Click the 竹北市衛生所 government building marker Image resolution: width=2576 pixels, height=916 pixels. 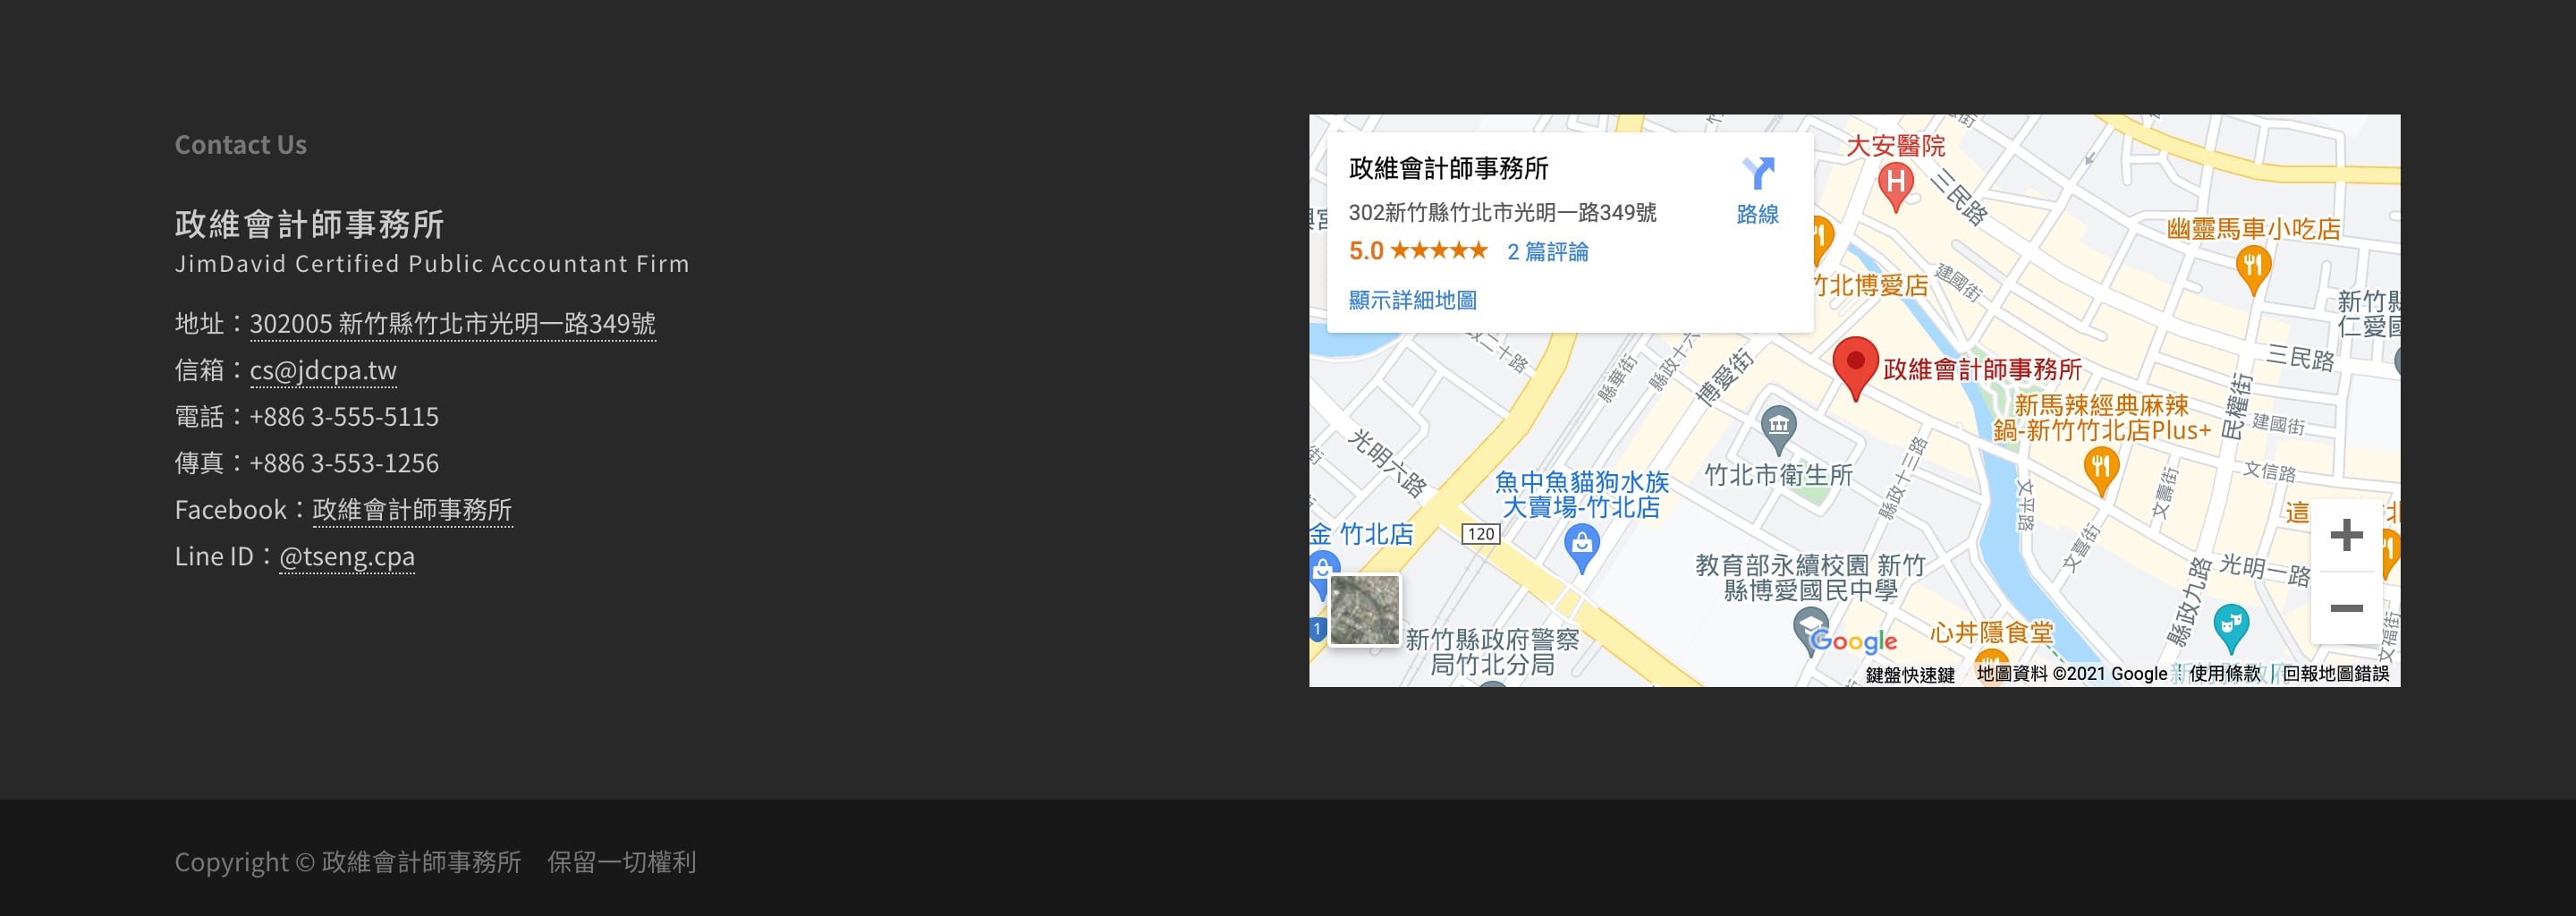point(1778,431)
